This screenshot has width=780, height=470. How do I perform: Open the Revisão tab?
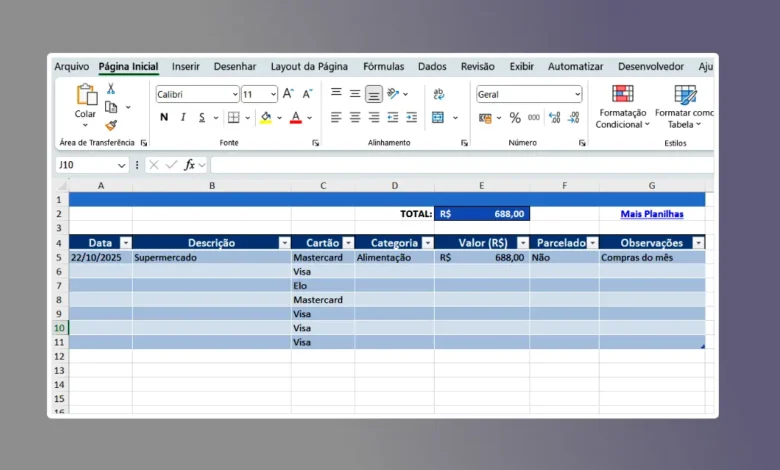tap(478, 66)
